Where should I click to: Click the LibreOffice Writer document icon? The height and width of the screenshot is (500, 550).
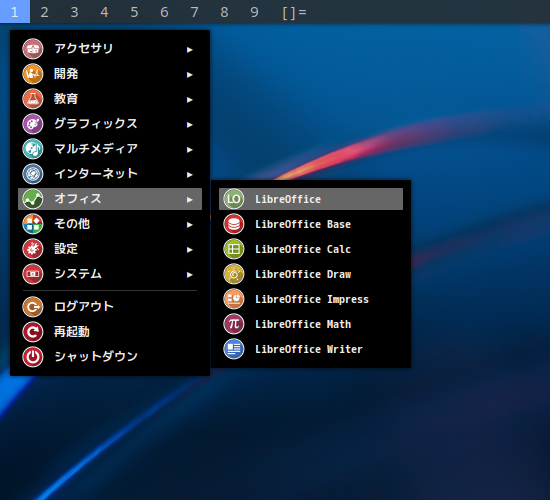(234, 349)
